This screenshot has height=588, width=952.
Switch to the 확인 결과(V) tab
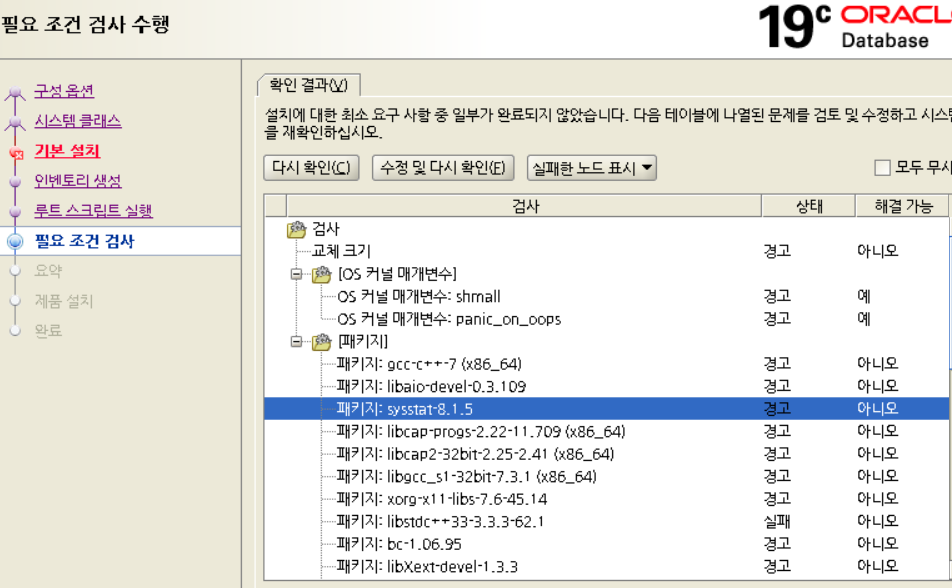pos(308,85)
